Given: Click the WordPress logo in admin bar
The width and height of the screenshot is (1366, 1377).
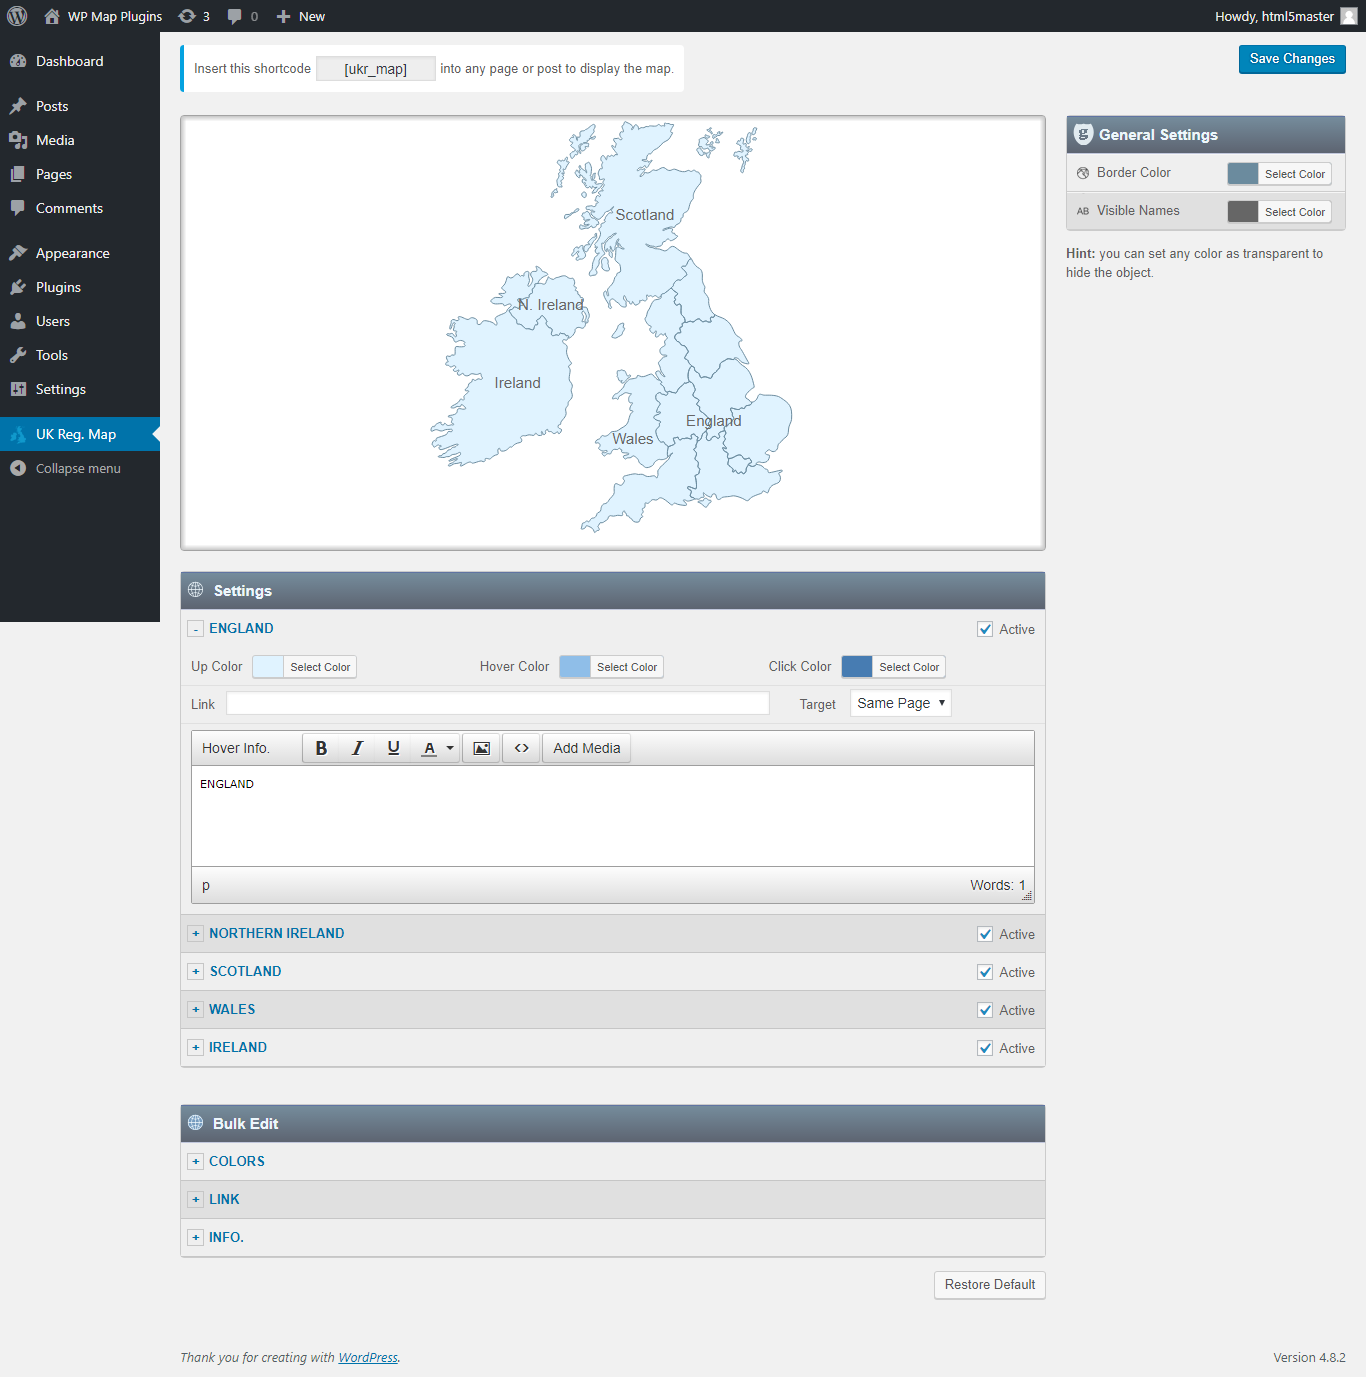Looking at the screenshot, I should click(17, 16).
